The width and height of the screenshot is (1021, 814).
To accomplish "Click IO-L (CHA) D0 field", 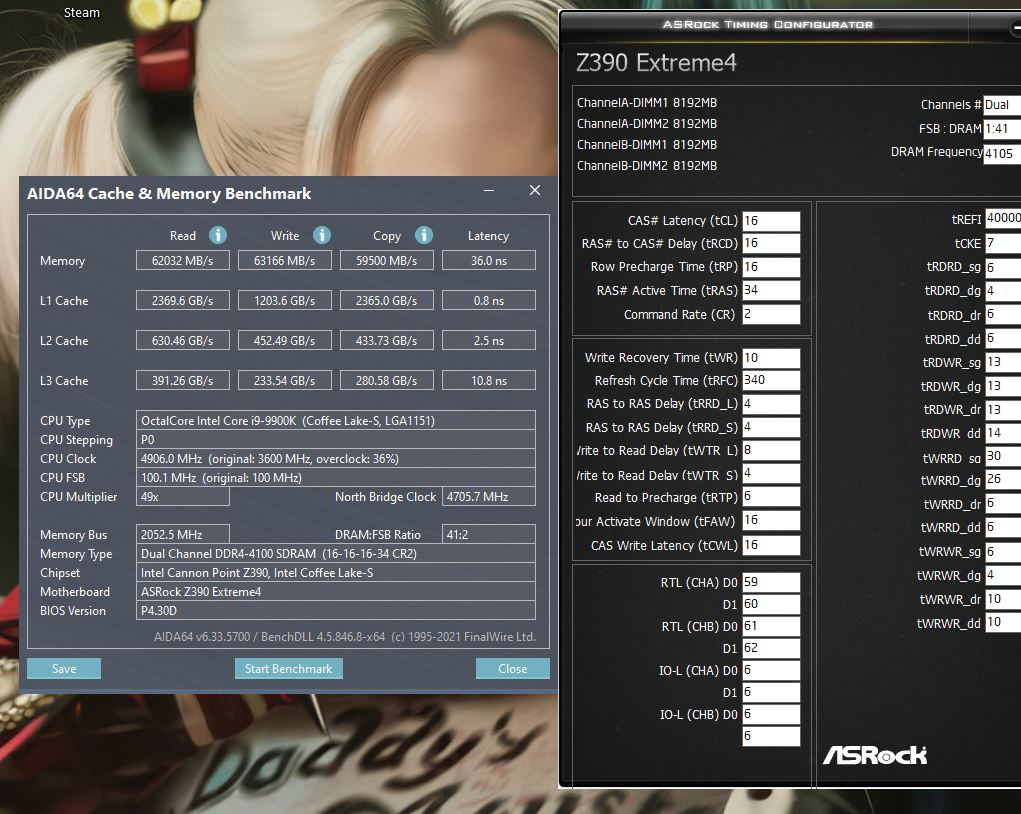I will tap(771, 670).
